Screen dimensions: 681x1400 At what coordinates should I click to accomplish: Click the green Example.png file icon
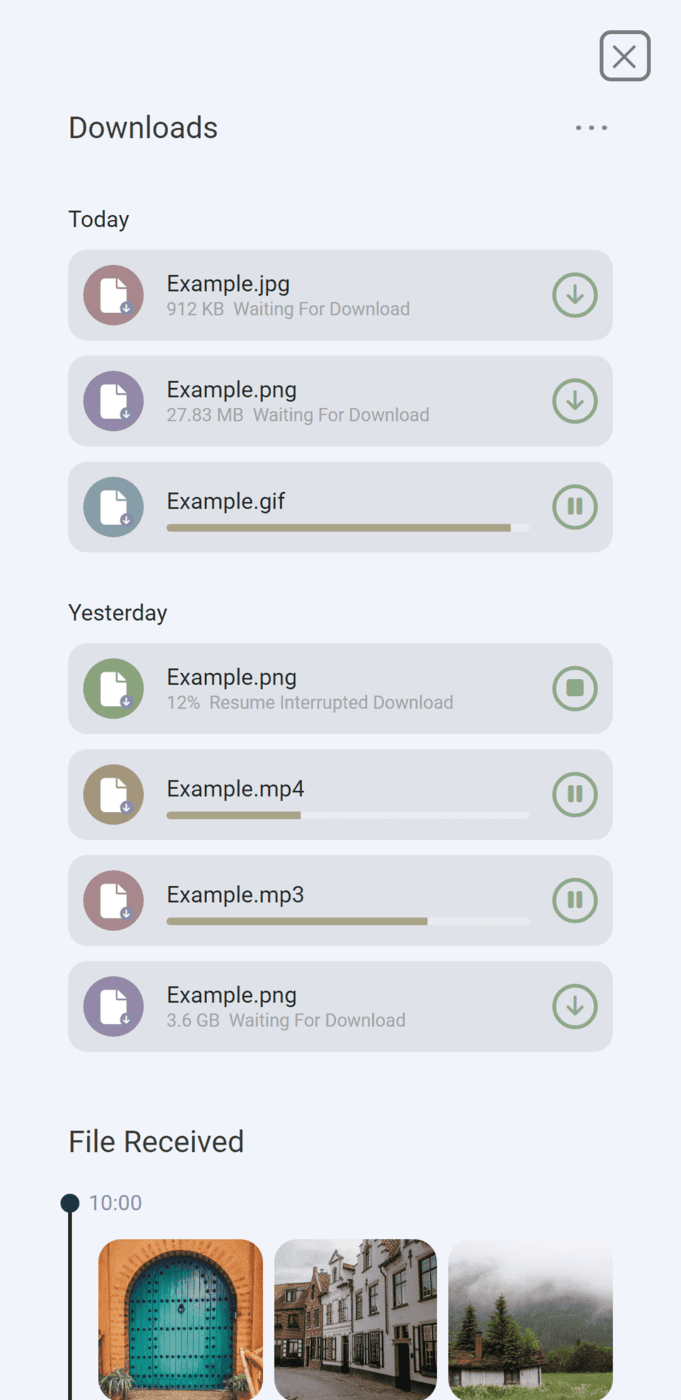coord(114,688)
